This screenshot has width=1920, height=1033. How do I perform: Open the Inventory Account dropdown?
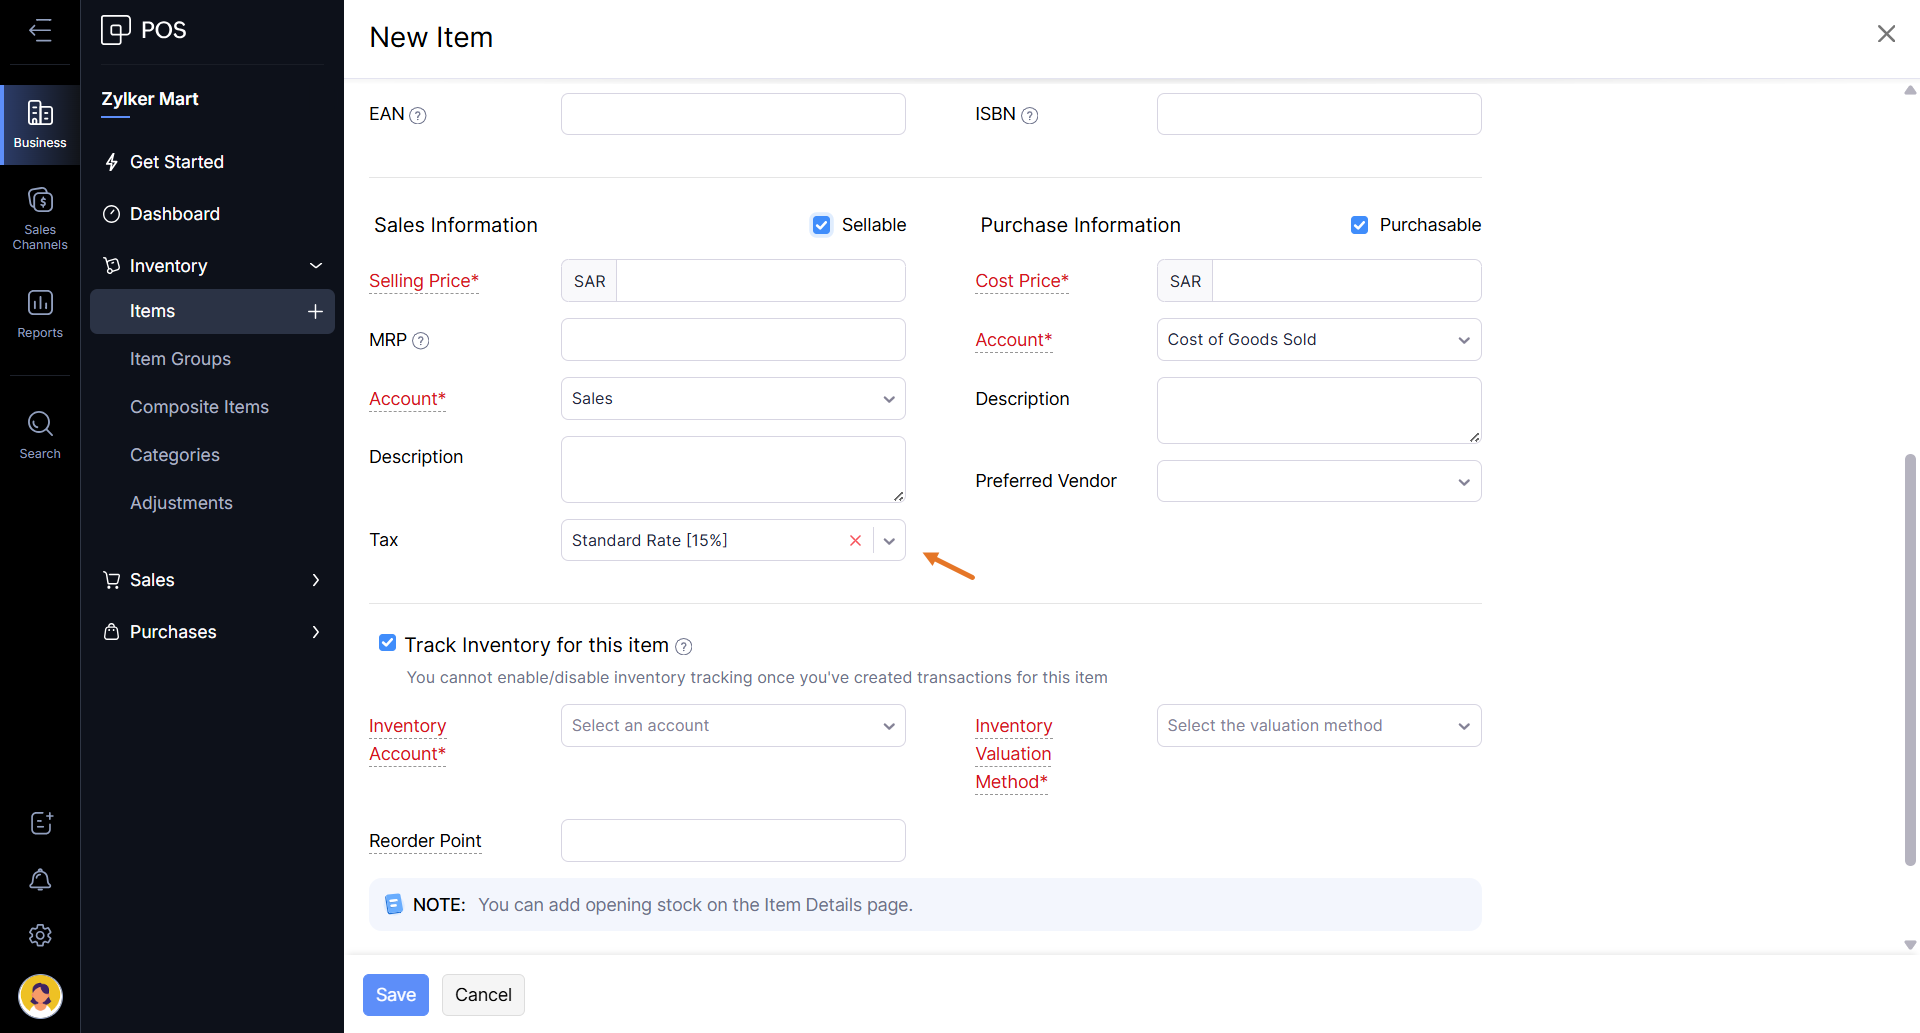pyautogui.click(x=733, y=726)
